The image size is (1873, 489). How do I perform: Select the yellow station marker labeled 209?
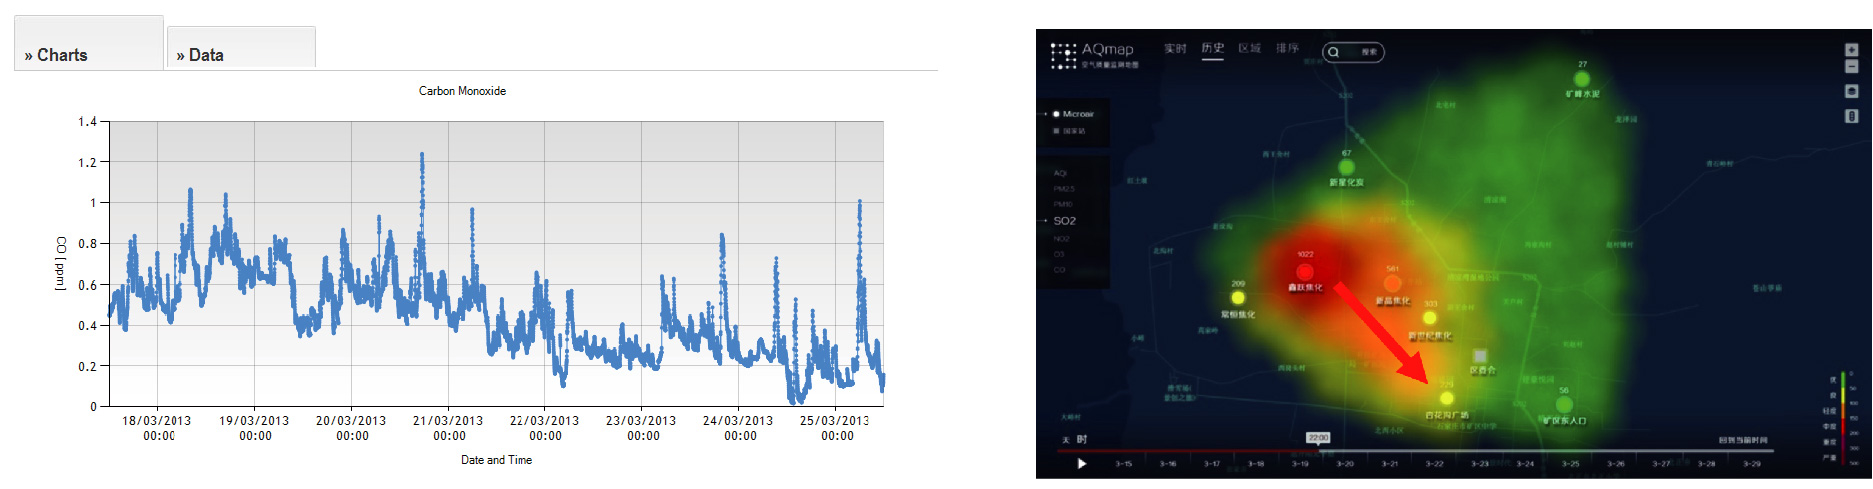(1238, 298)
